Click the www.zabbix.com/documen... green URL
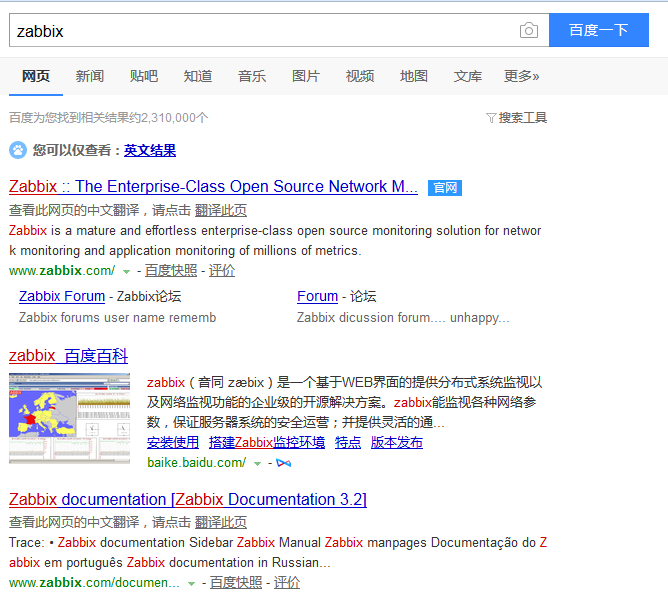The image size is (668, 593). coord(94,582)
